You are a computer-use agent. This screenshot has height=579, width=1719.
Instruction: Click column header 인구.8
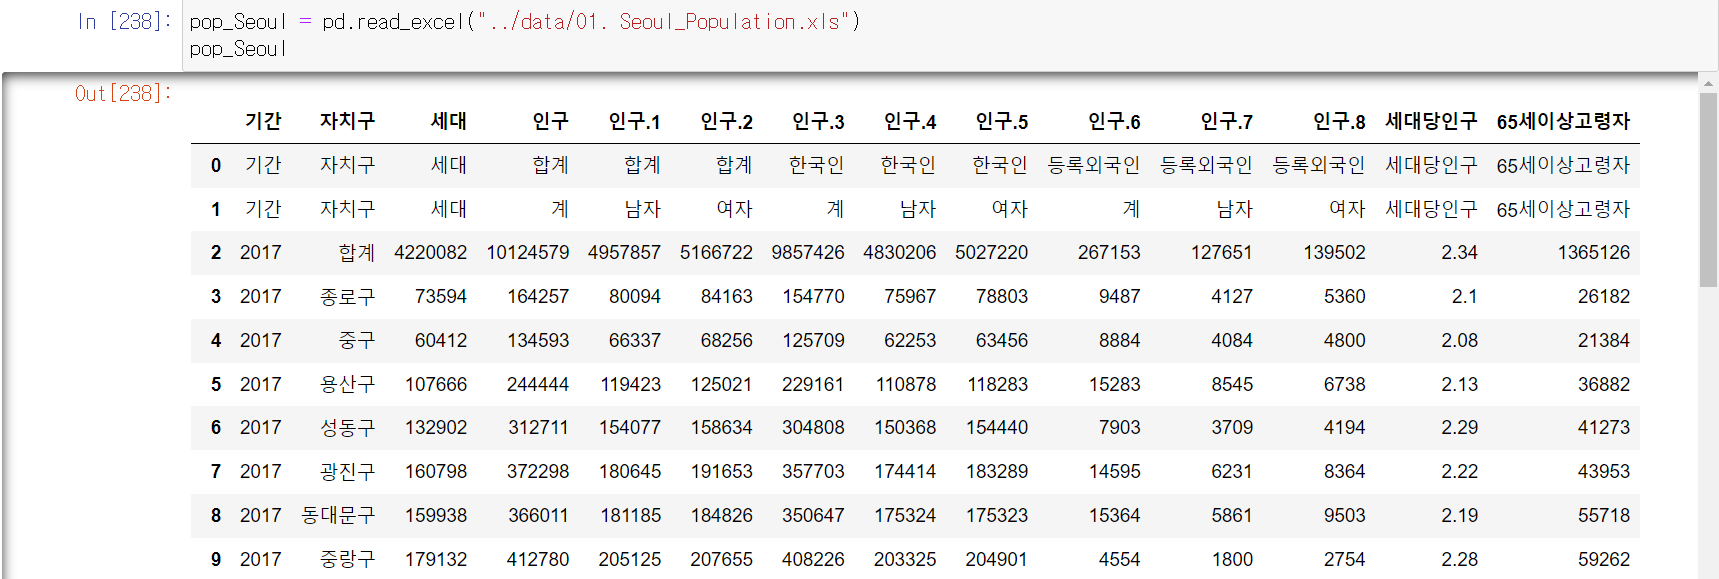tap(1339, 121)
